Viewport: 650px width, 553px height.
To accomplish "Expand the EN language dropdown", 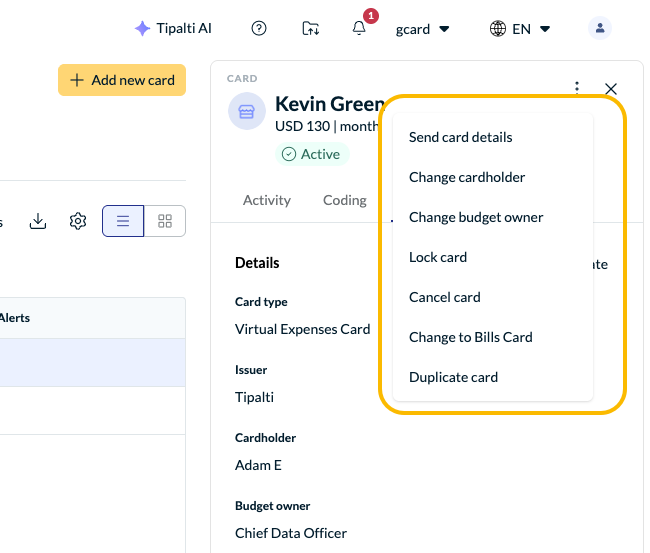I will [531, 29].
